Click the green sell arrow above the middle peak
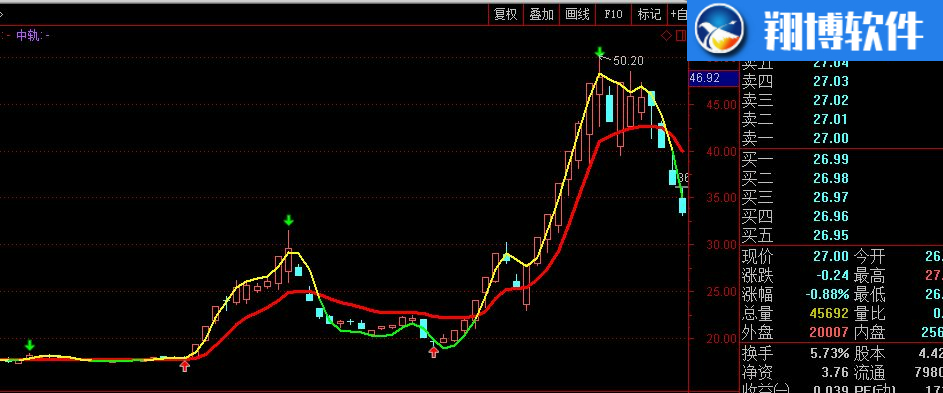The image size is (943, 393). coord(289,220)
